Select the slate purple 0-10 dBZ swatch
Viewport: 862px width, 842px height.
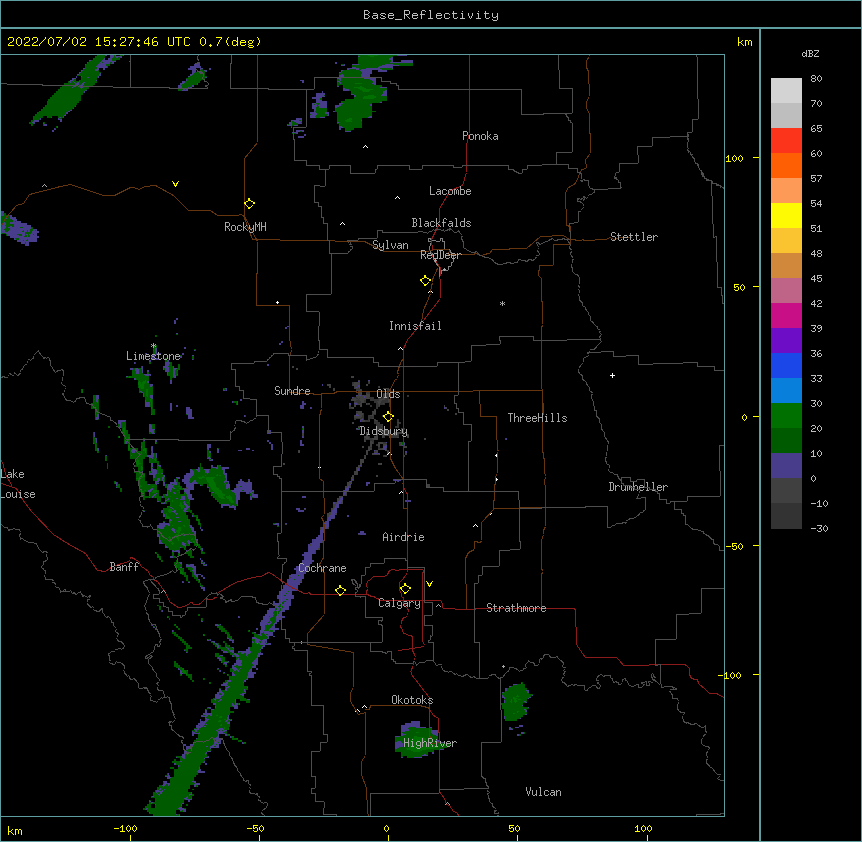(786, 466)
